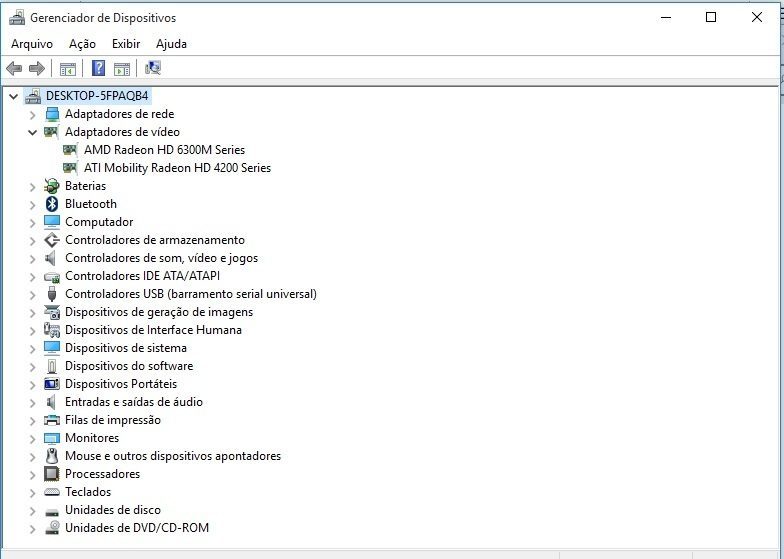Collapse the DESKTOP-5FPAQB4 root node
The image size is (784, 559).
pos(14,96)
